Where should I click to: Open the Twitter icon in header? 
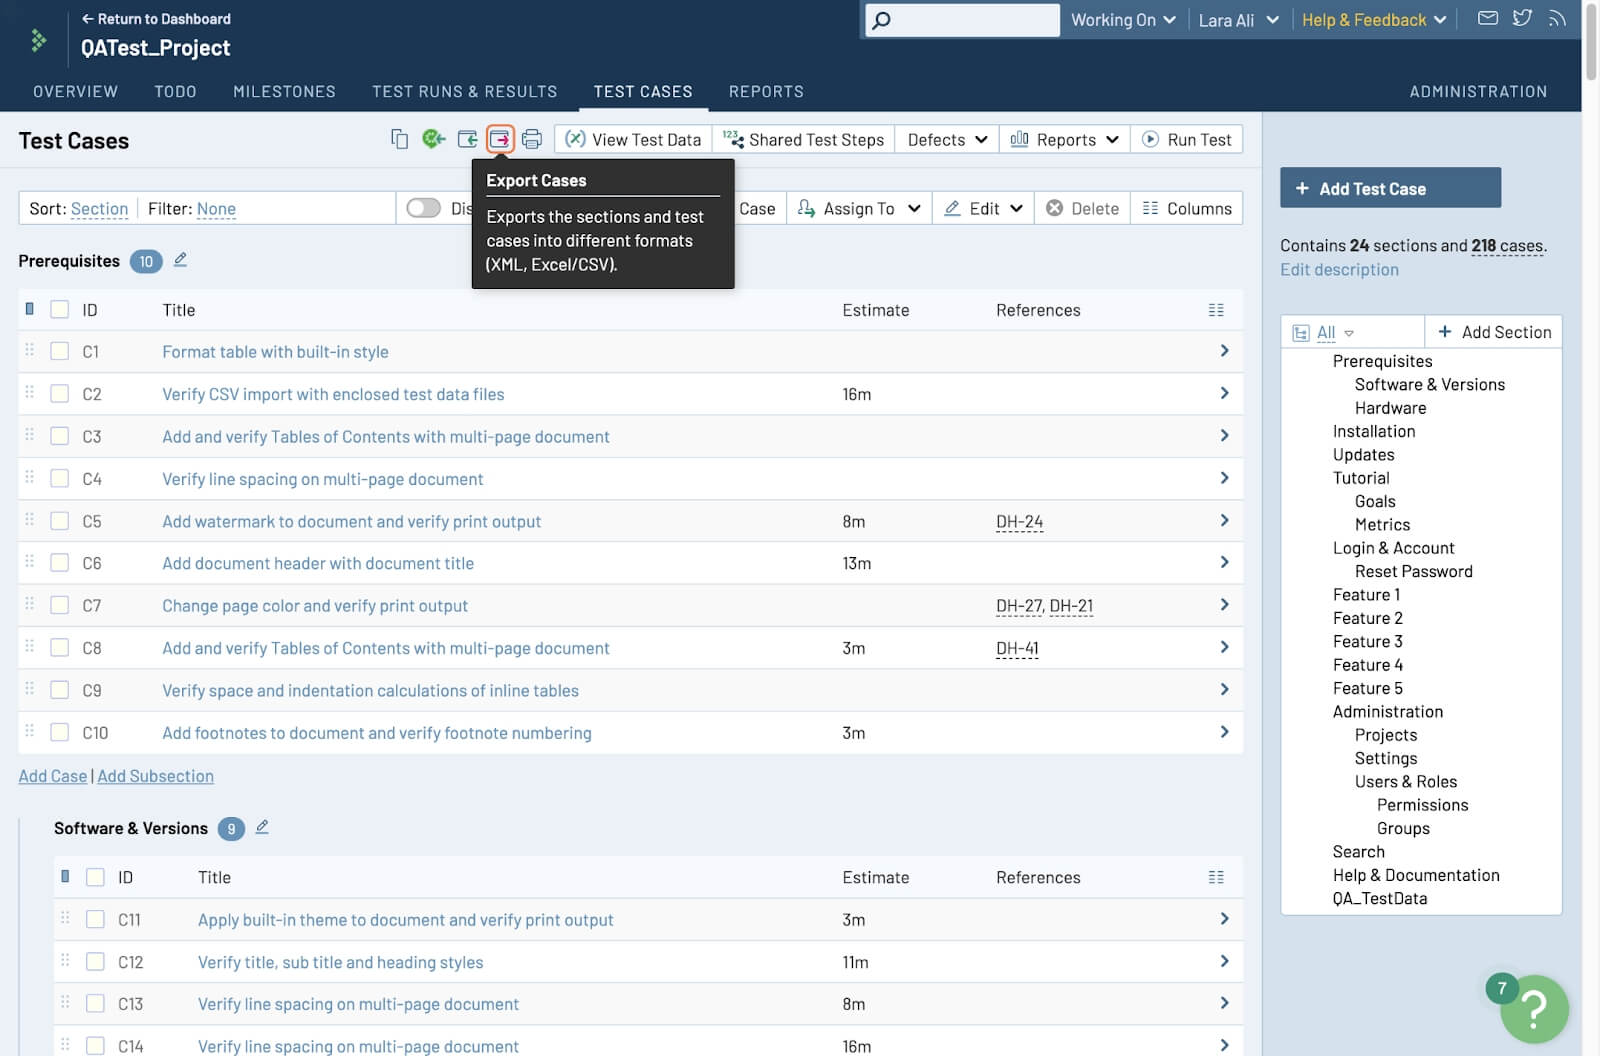point(1522,19)
